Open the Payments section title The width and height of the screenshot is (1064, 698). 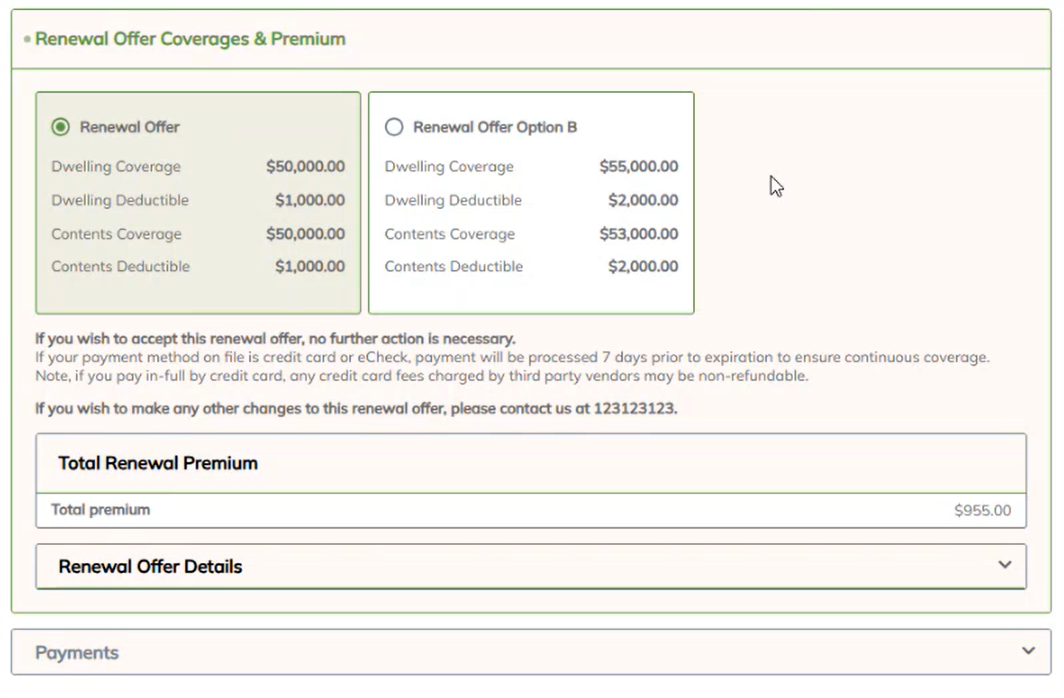(77, 653)
